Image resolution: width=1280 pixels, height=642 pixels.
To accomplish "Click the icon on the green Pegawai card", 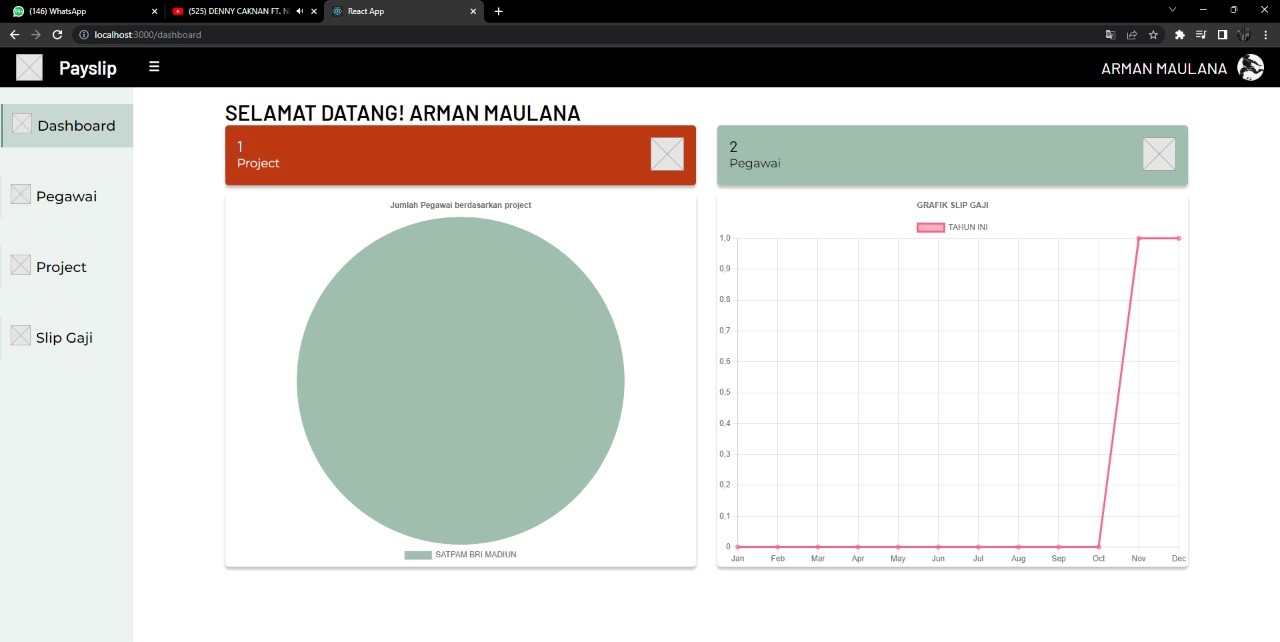I will point(1159,154).
